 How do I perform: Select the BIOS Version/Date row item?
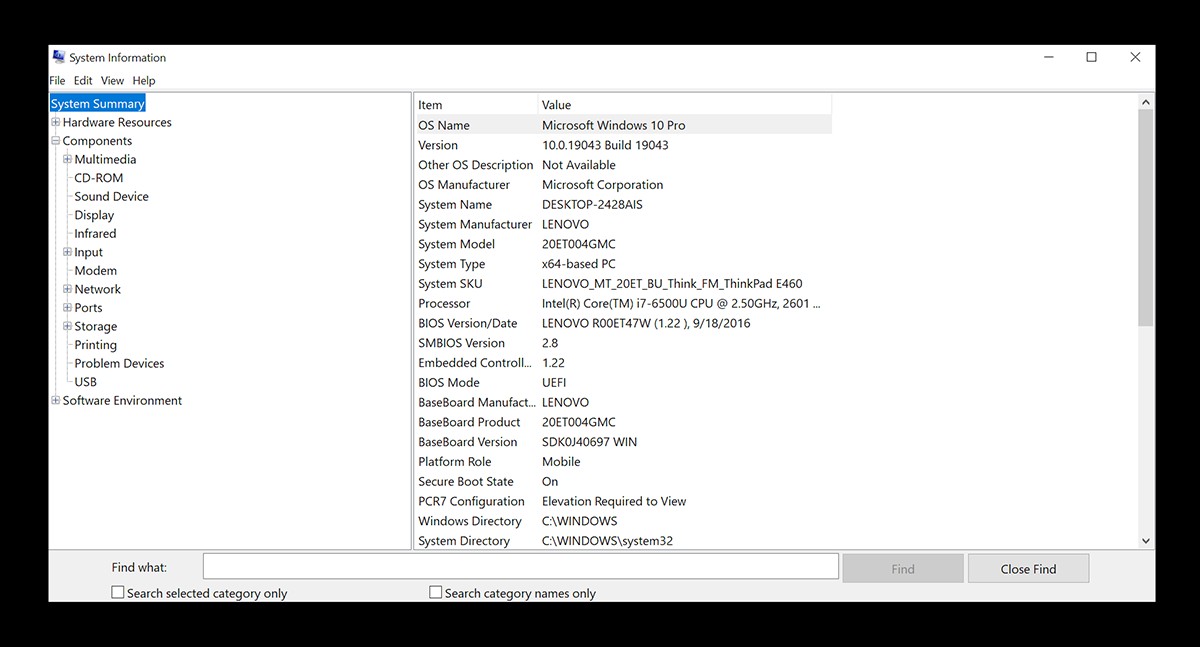[468, 323]
